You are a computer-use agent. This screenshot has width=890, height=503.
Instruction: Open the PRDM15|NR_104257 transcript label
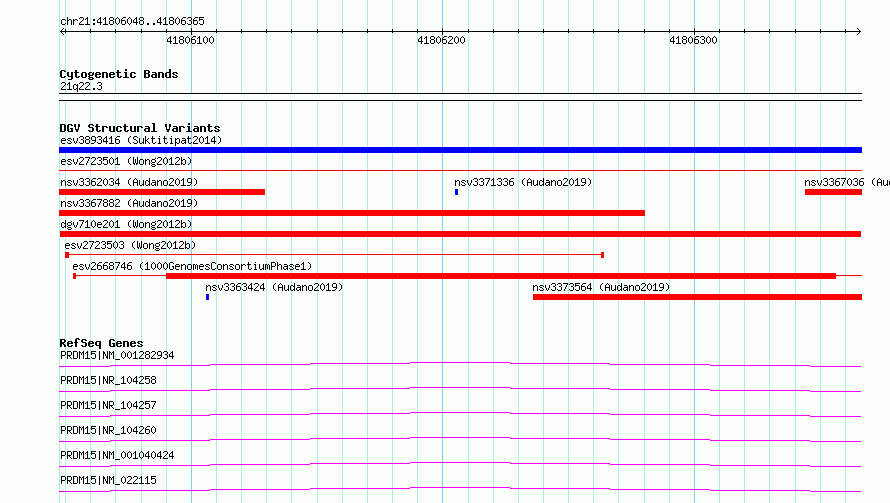(x=108, y=405)
